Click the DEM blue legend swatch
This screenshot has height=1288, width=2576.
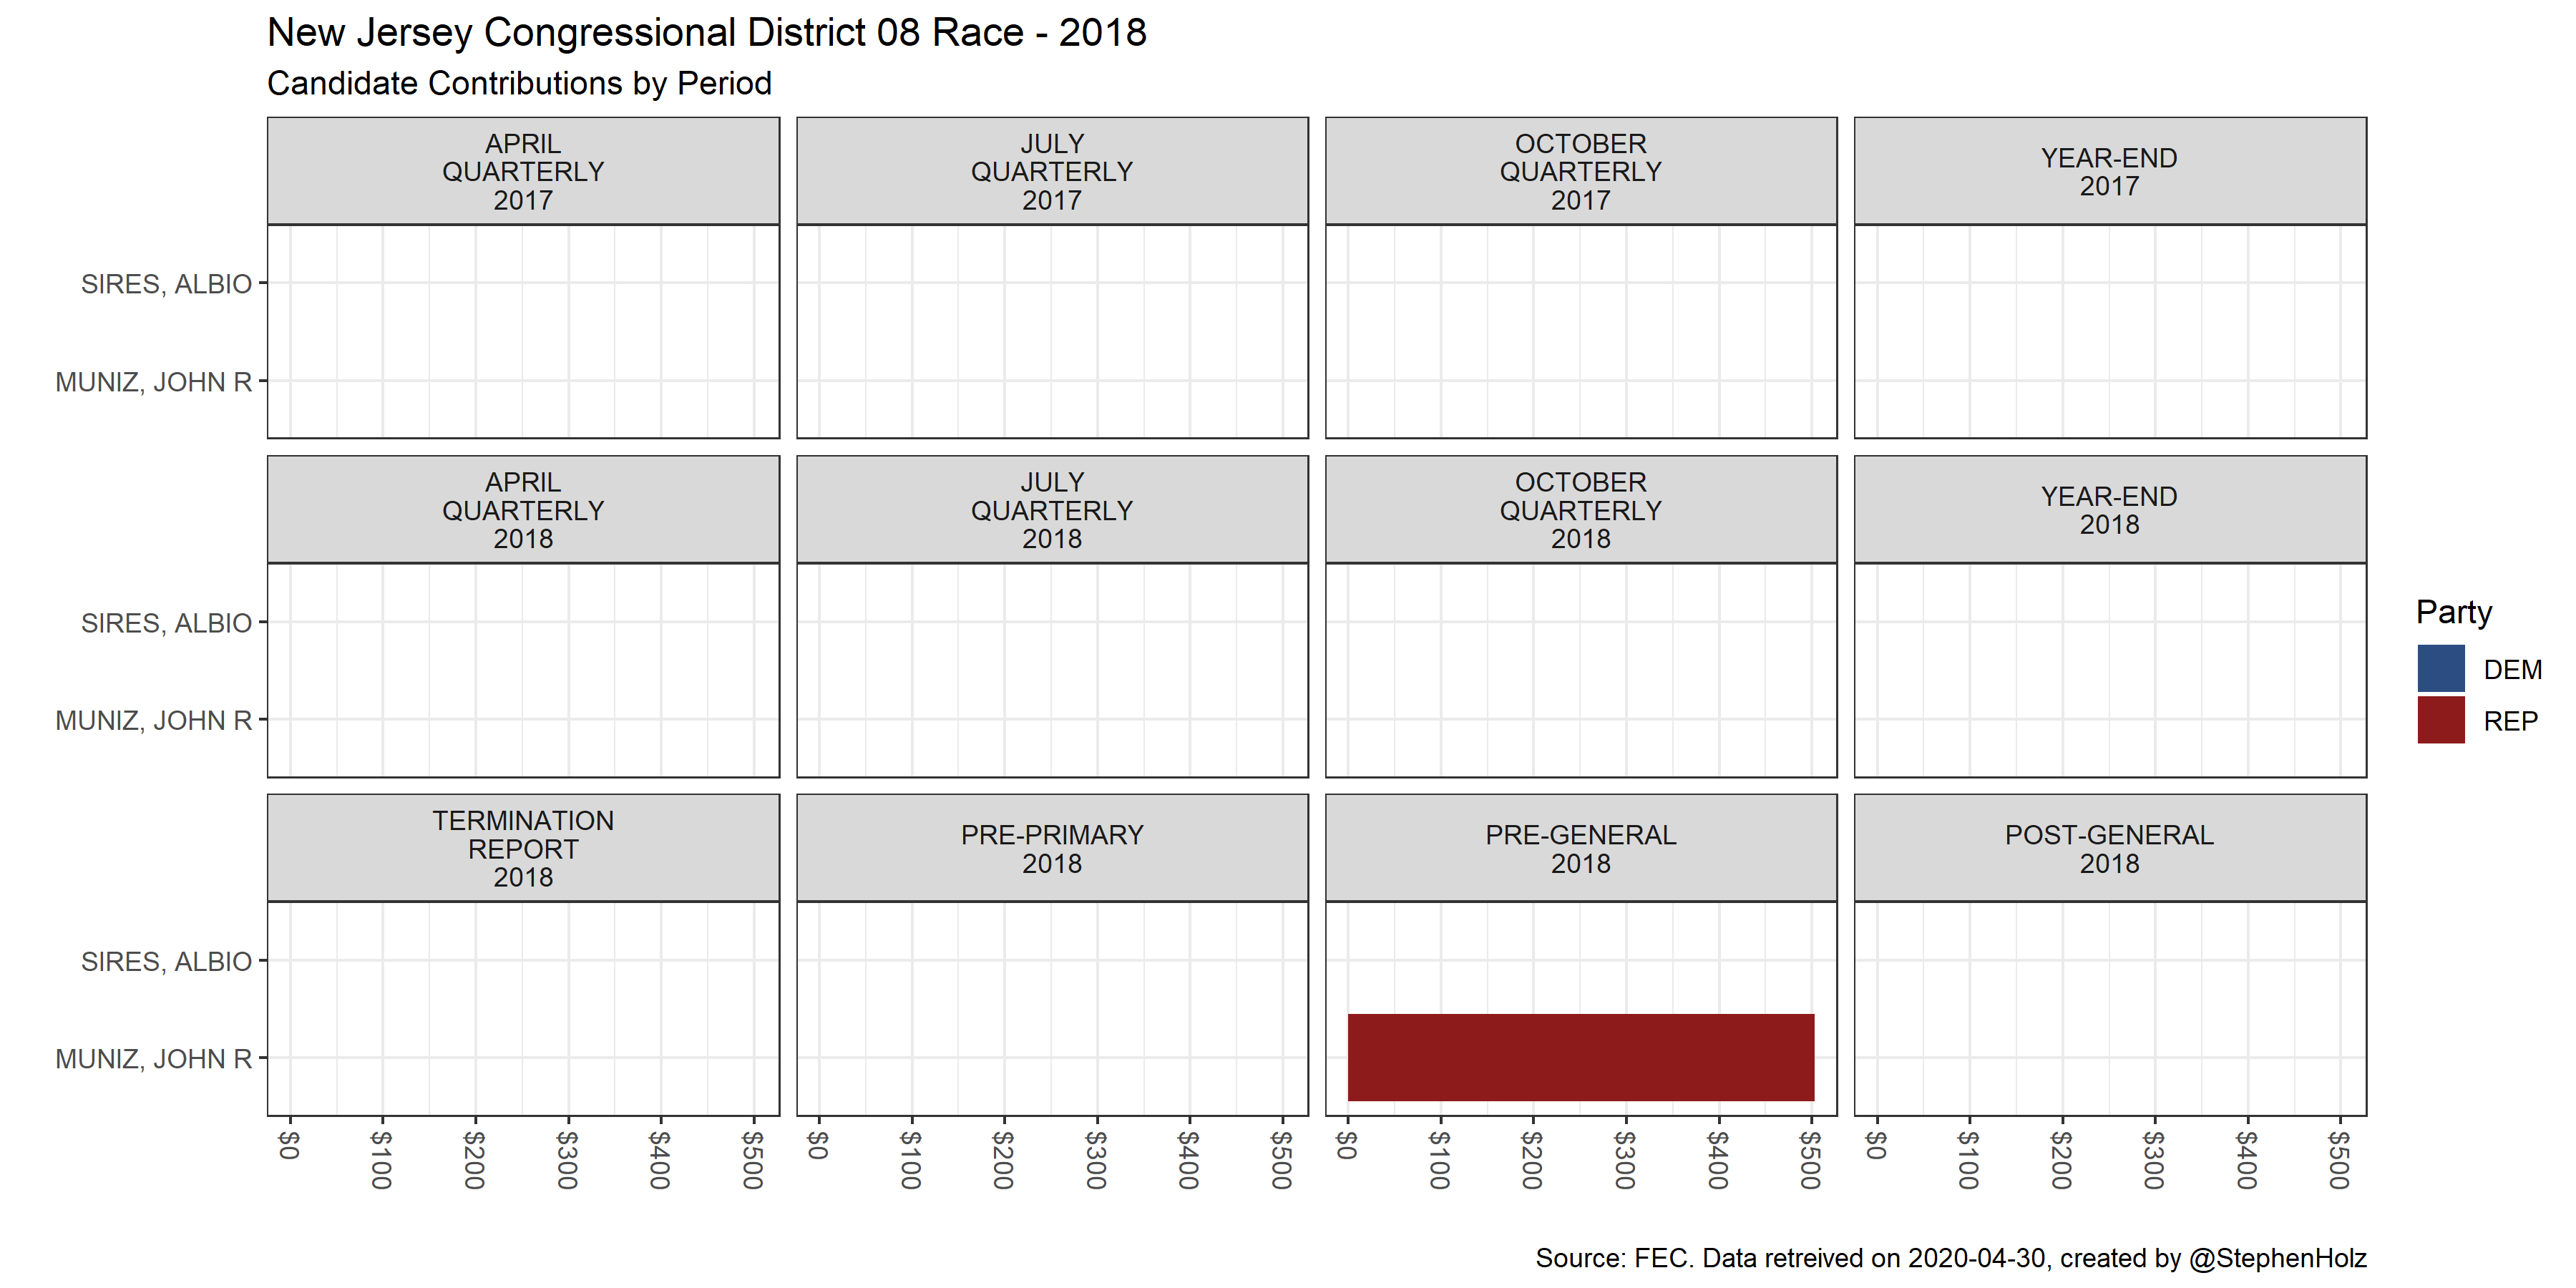pyautogui.click(x=2440, y=669)
